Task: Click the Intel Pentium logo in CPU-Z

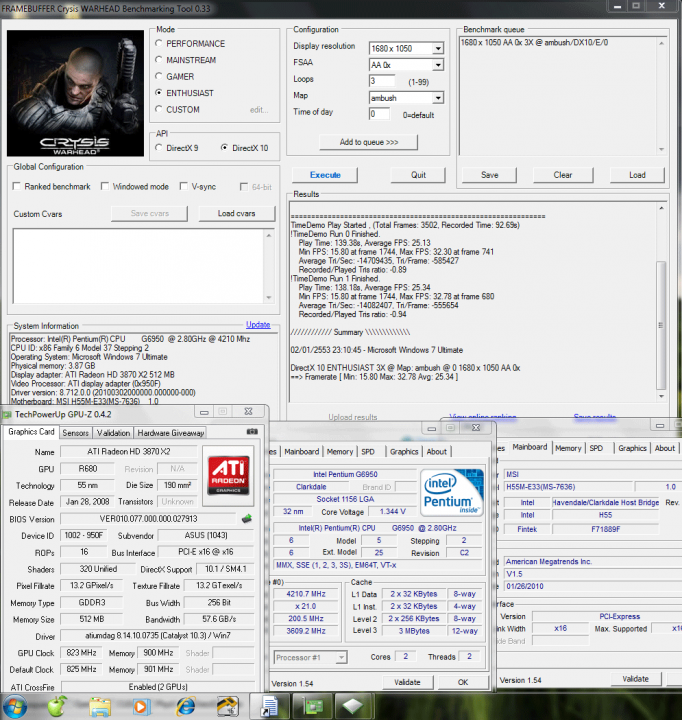Action: coord(451,493)
